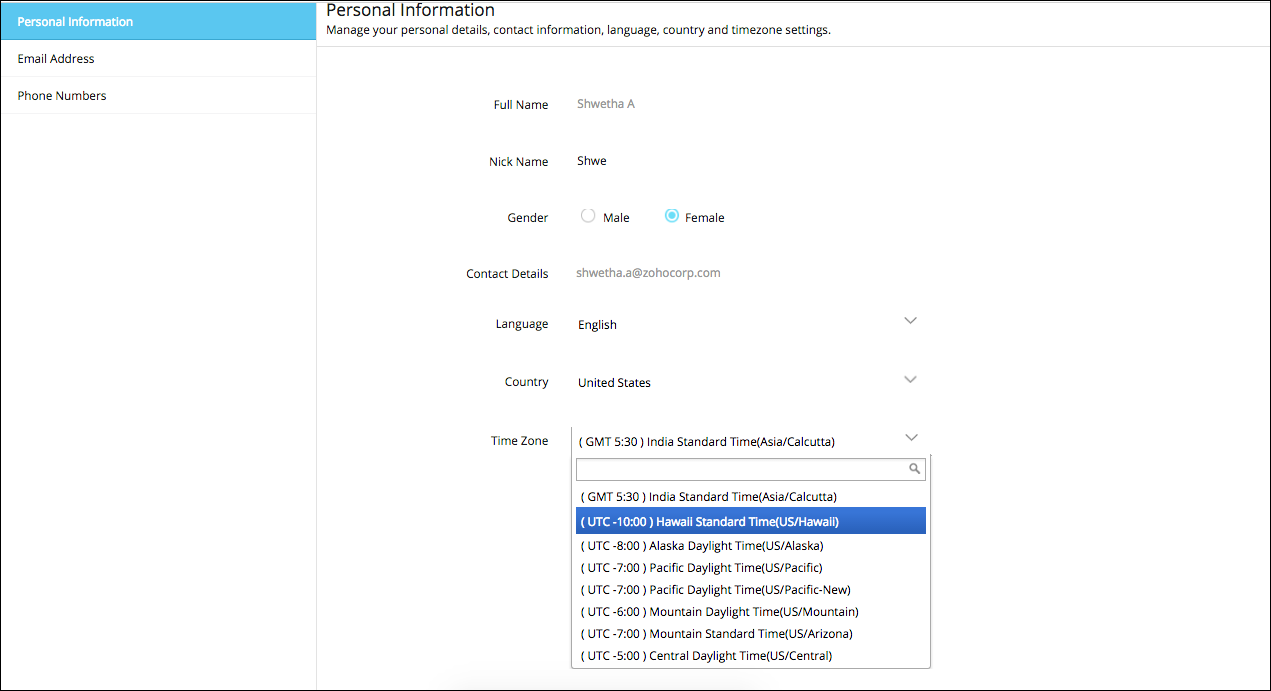Go to Phone Numbers section
The width and height of the screenshot is (1271, 691).
click(x=62, y=96)
